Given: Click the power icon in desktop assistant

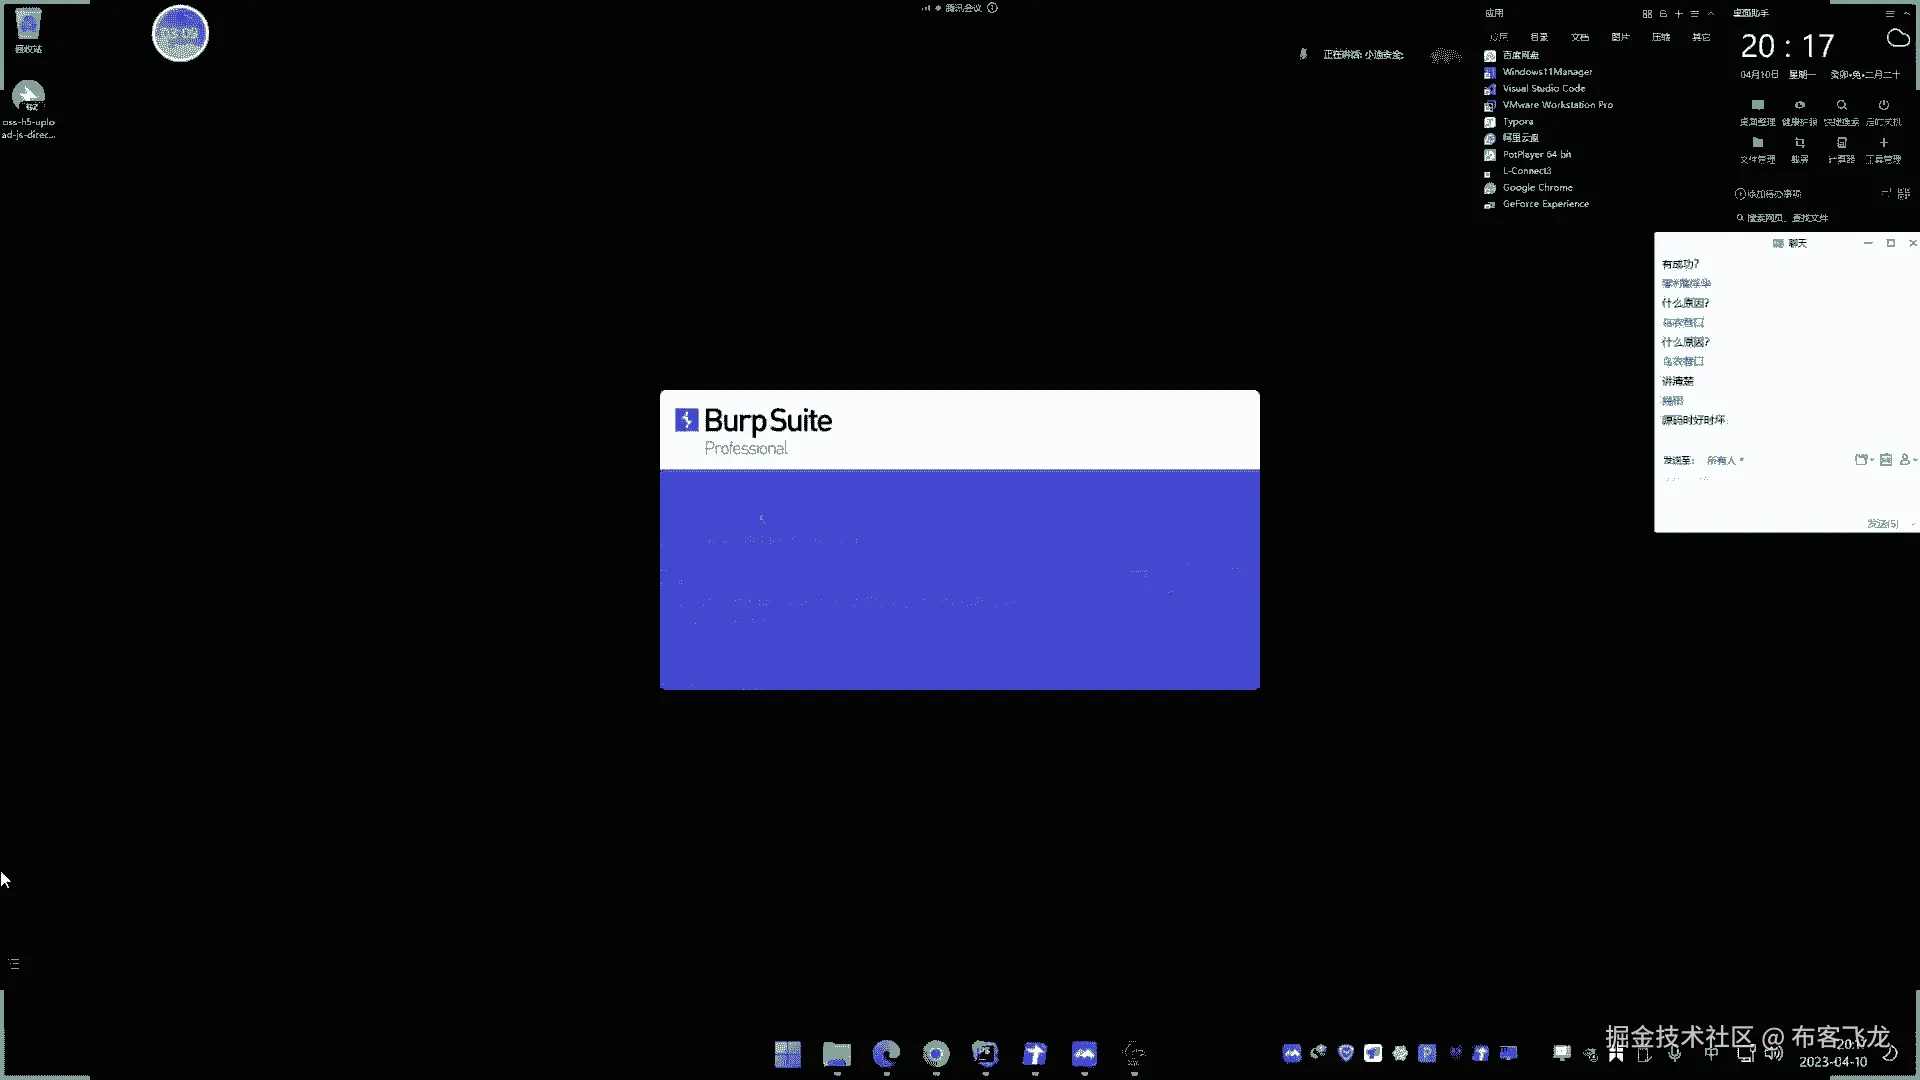Looking at the screenshot, I should click(x=1883, y=105).
